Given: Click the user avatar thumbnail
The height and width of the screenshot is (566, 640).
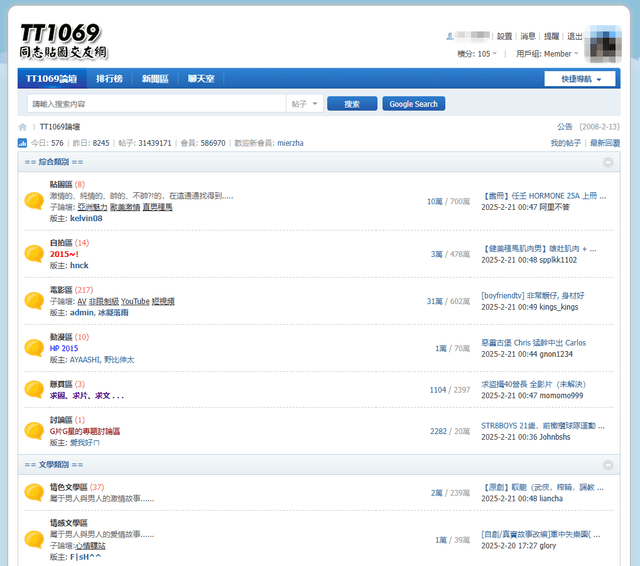Looking at the screenshot, I should [x=609, y=45].
